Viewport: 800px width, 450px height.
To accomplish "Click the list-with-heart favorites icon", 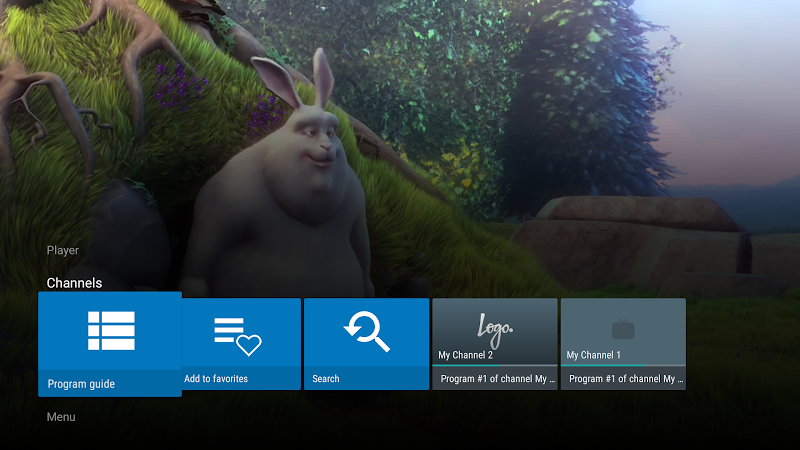I will 237,335.
